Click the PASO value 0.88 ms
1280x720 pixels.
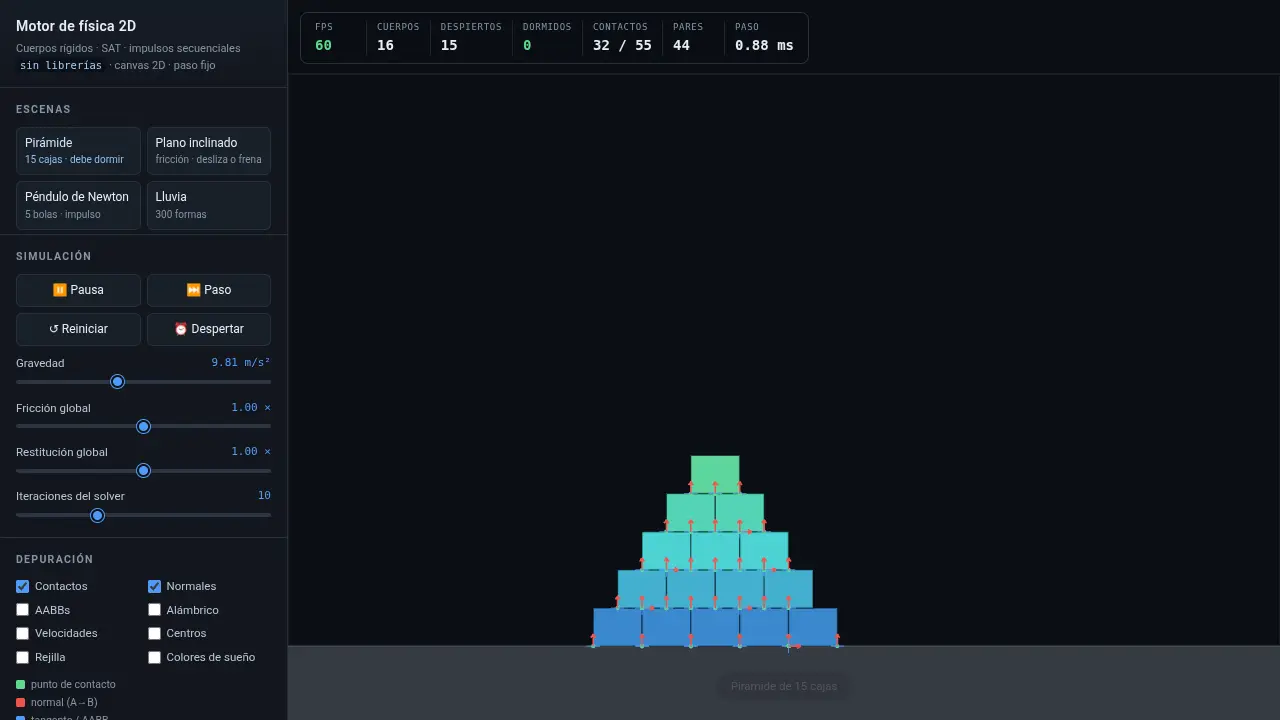[764, 45]
